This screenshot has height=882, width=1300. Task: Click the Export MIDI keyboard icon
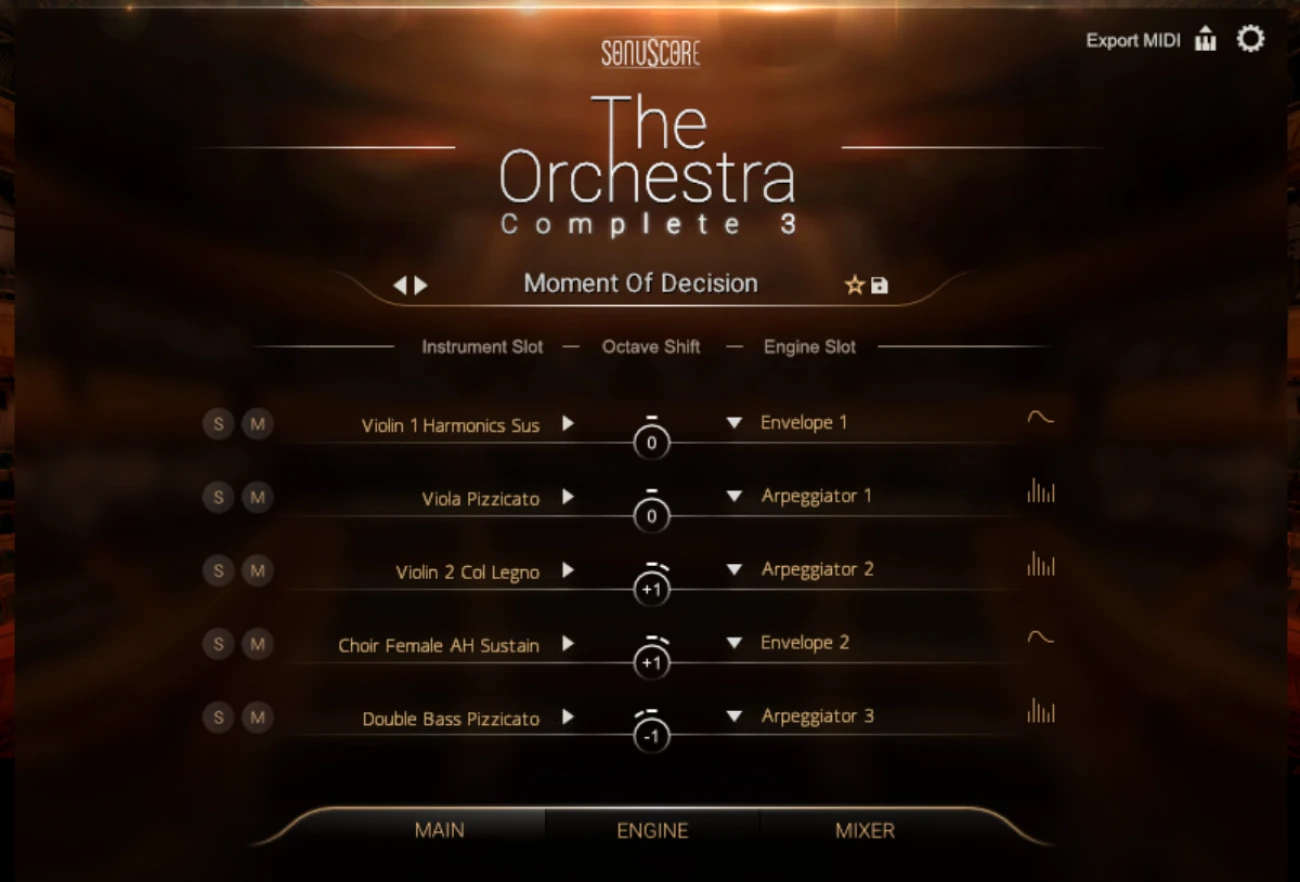click(1206, 40)
